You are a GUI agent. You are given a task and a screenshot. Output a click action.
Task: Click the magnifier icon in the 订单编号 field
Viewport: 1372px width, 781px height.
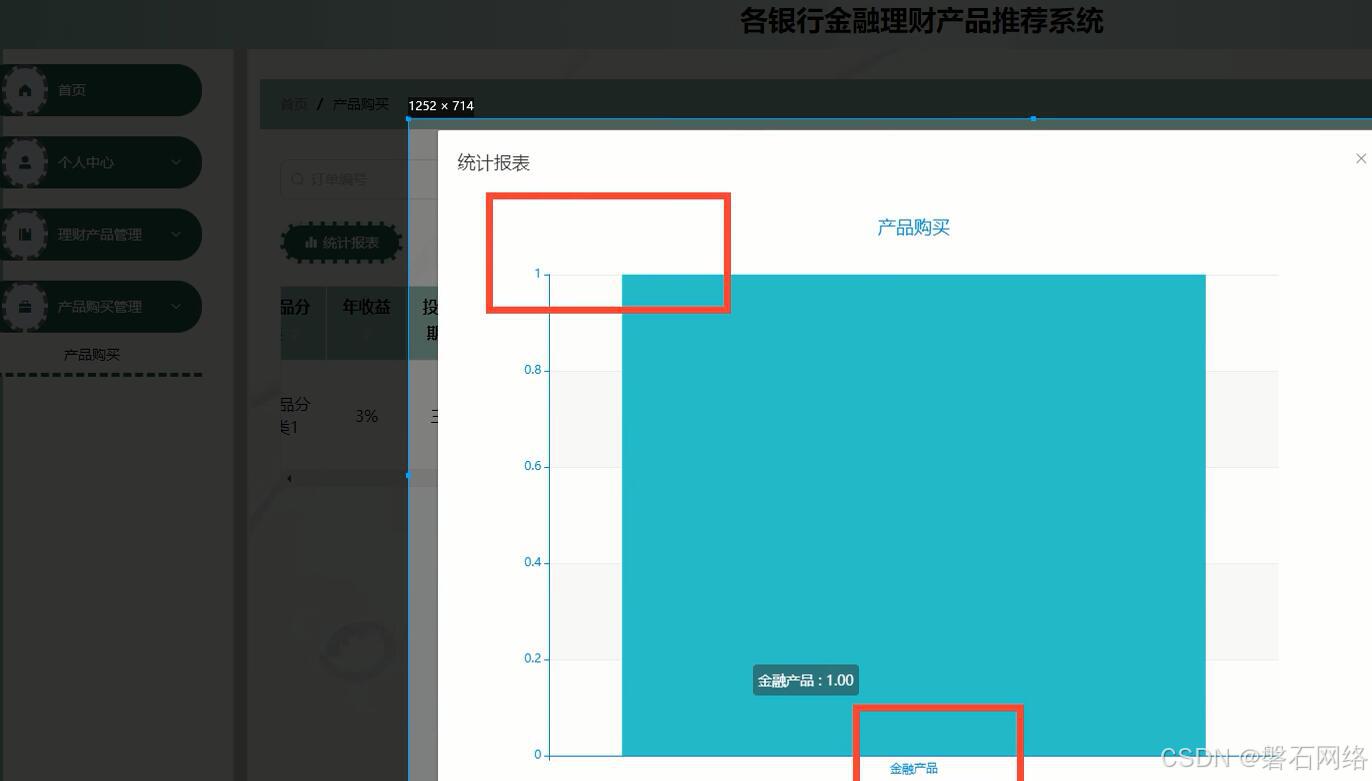pos(298,179)
